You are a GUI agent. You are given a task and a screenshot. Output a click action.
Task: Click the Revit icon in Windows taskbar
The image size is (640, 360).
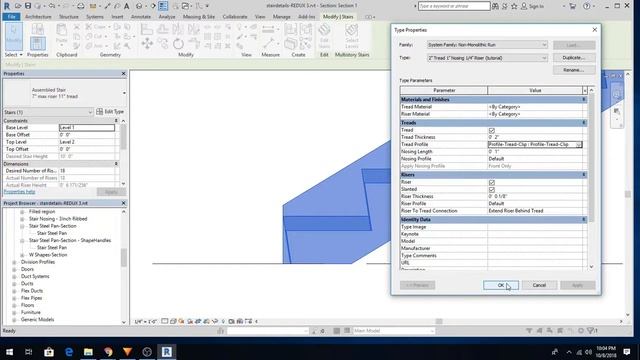tap(167, 351)
